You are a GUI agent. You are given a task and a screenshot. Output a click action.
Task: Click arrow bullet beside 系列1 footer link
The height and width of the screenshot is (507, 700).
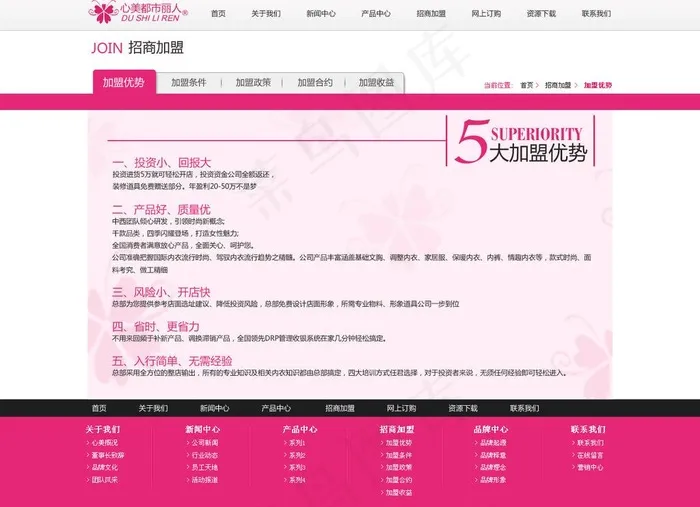point(285,442)
